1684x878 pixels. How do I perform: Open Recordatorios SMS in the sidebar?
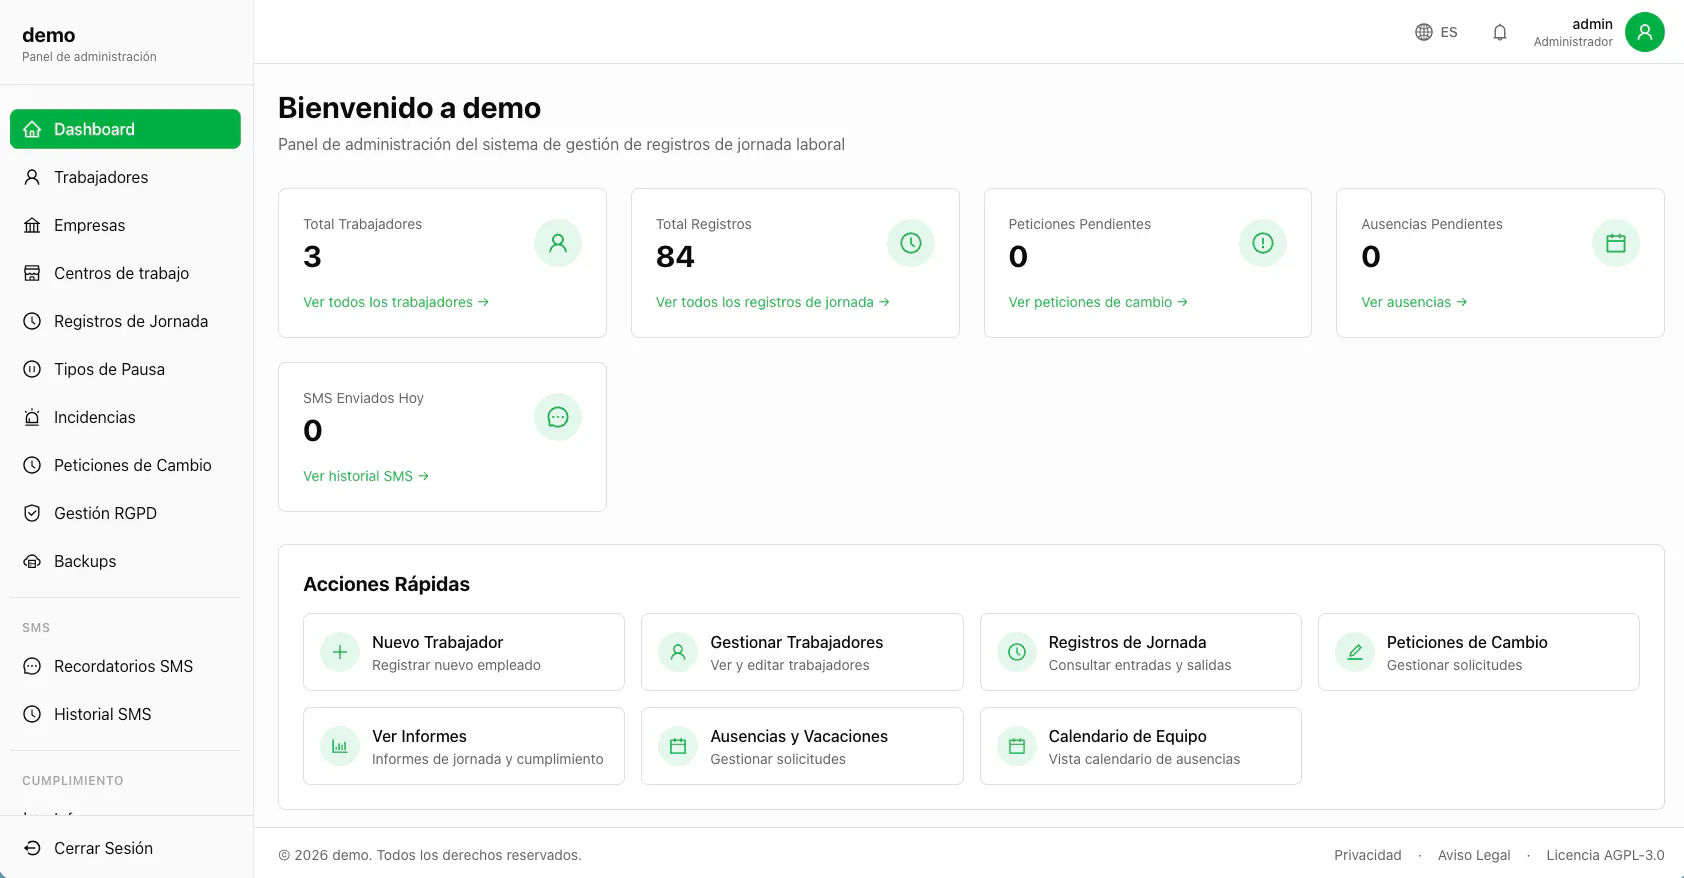point(125,666)
